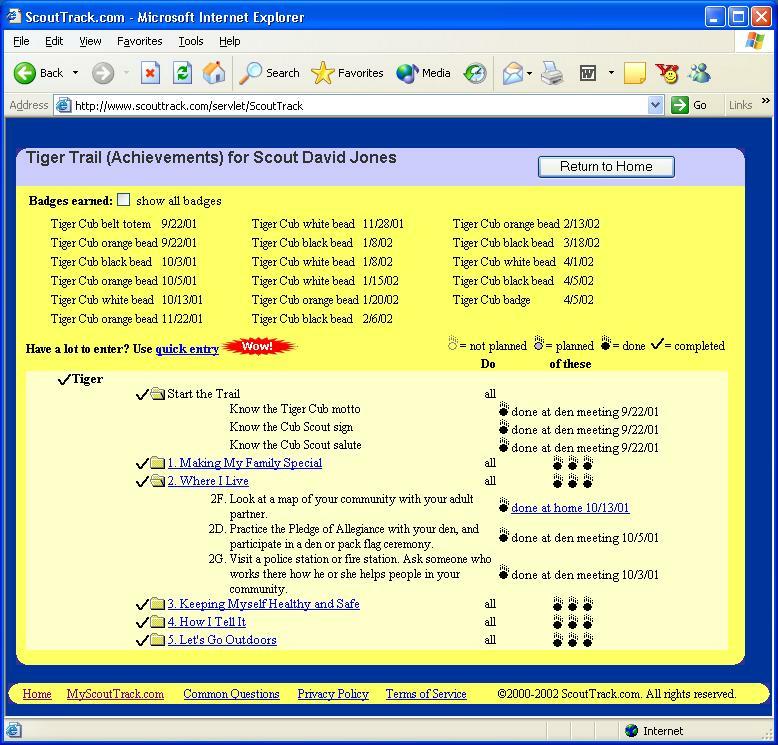Click the Internet zone status bar indicator

[x=654, y=731]
